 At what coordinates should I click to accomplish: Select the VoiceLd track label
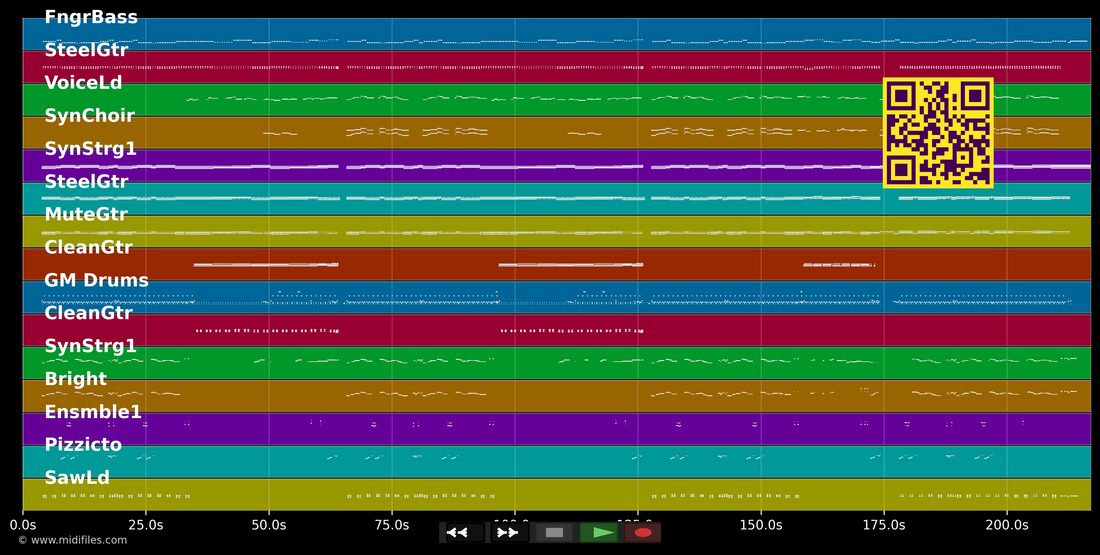[x=83, y=83]
